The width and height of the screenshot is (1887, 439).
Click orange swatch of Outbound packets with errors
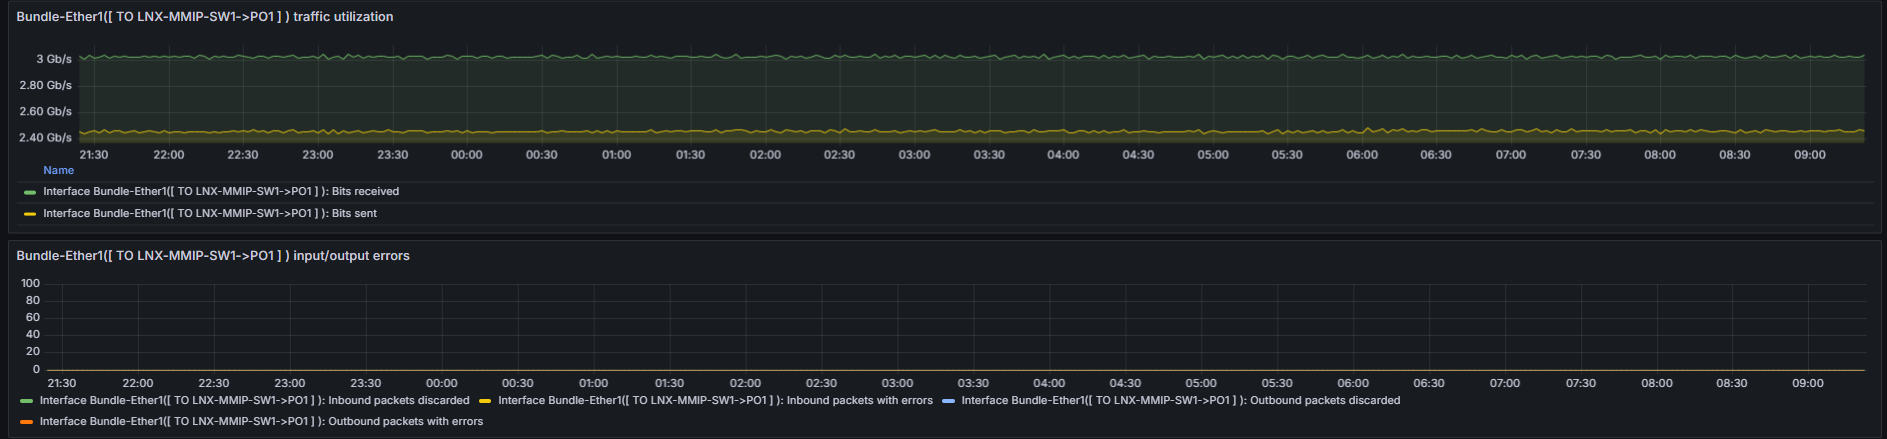click(x=26, y=422)
